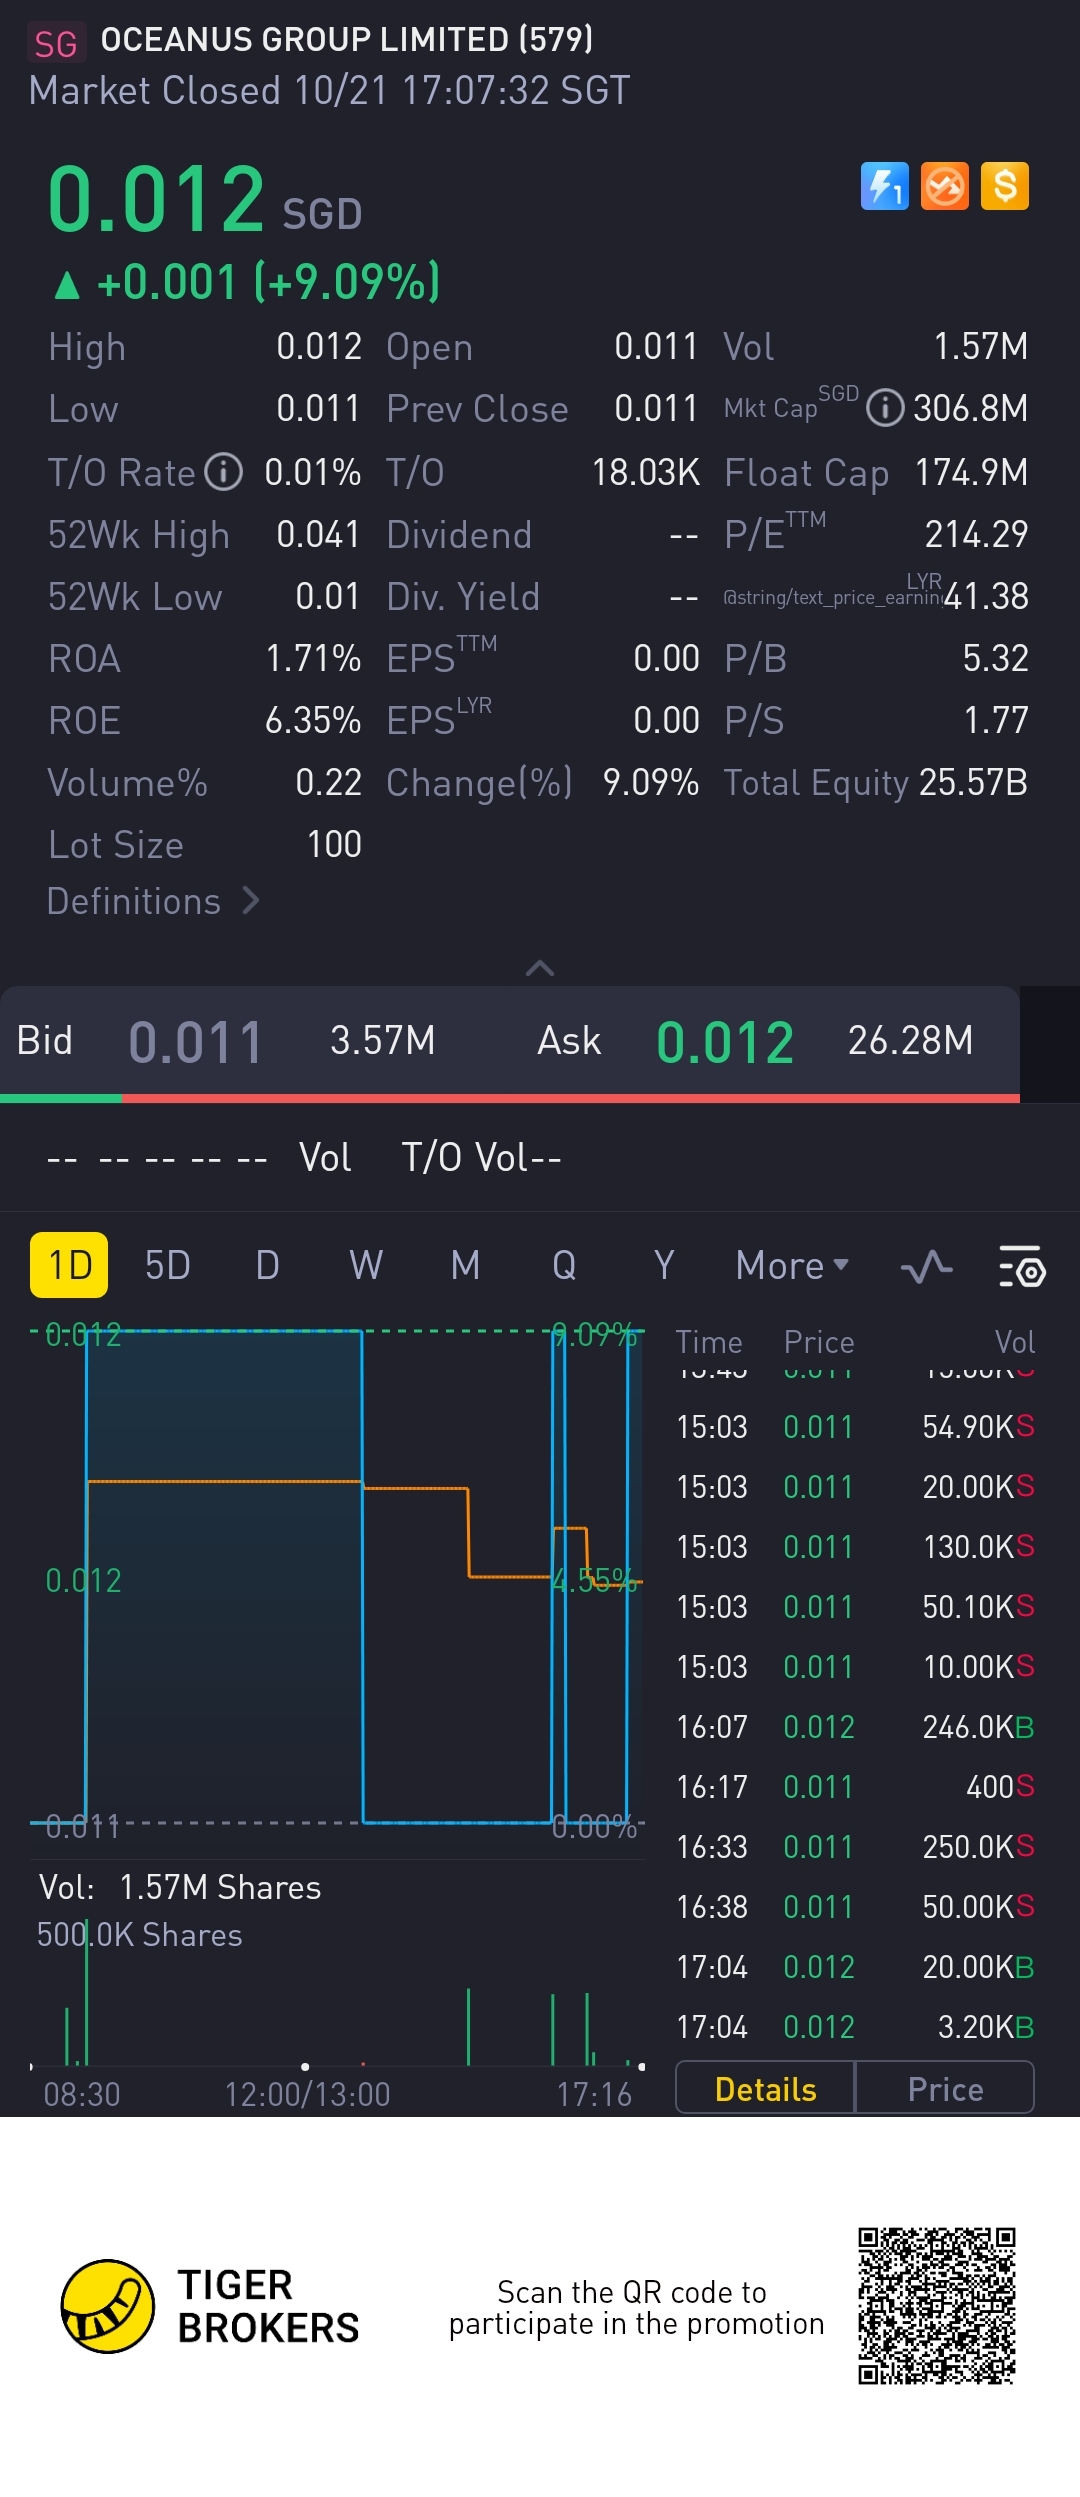Open the chart indicator waveform icon

point(926,1266)
